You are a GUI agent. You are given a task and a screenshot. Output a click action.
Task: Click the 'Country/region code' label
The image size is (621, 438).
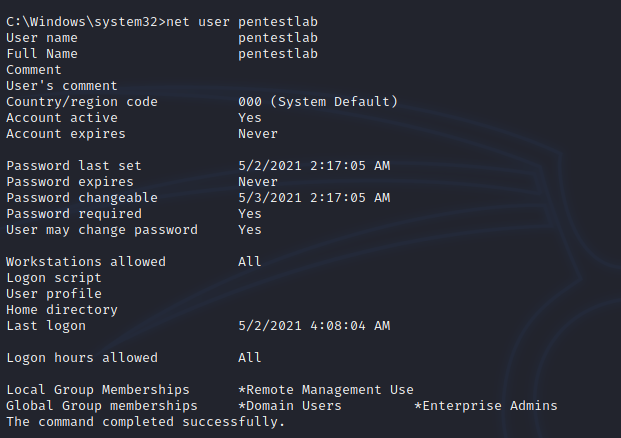(x=81, y=102)
